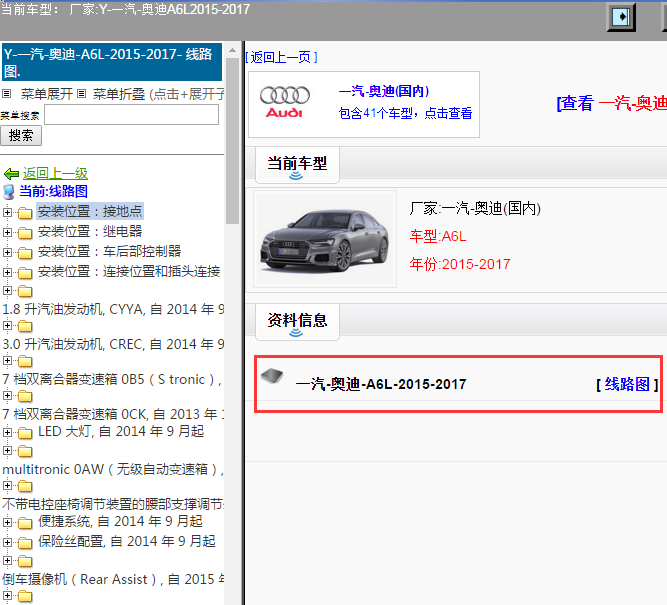The image size is (667, 605).
Task: Click the 搜索 button
Action: point(21,136)
